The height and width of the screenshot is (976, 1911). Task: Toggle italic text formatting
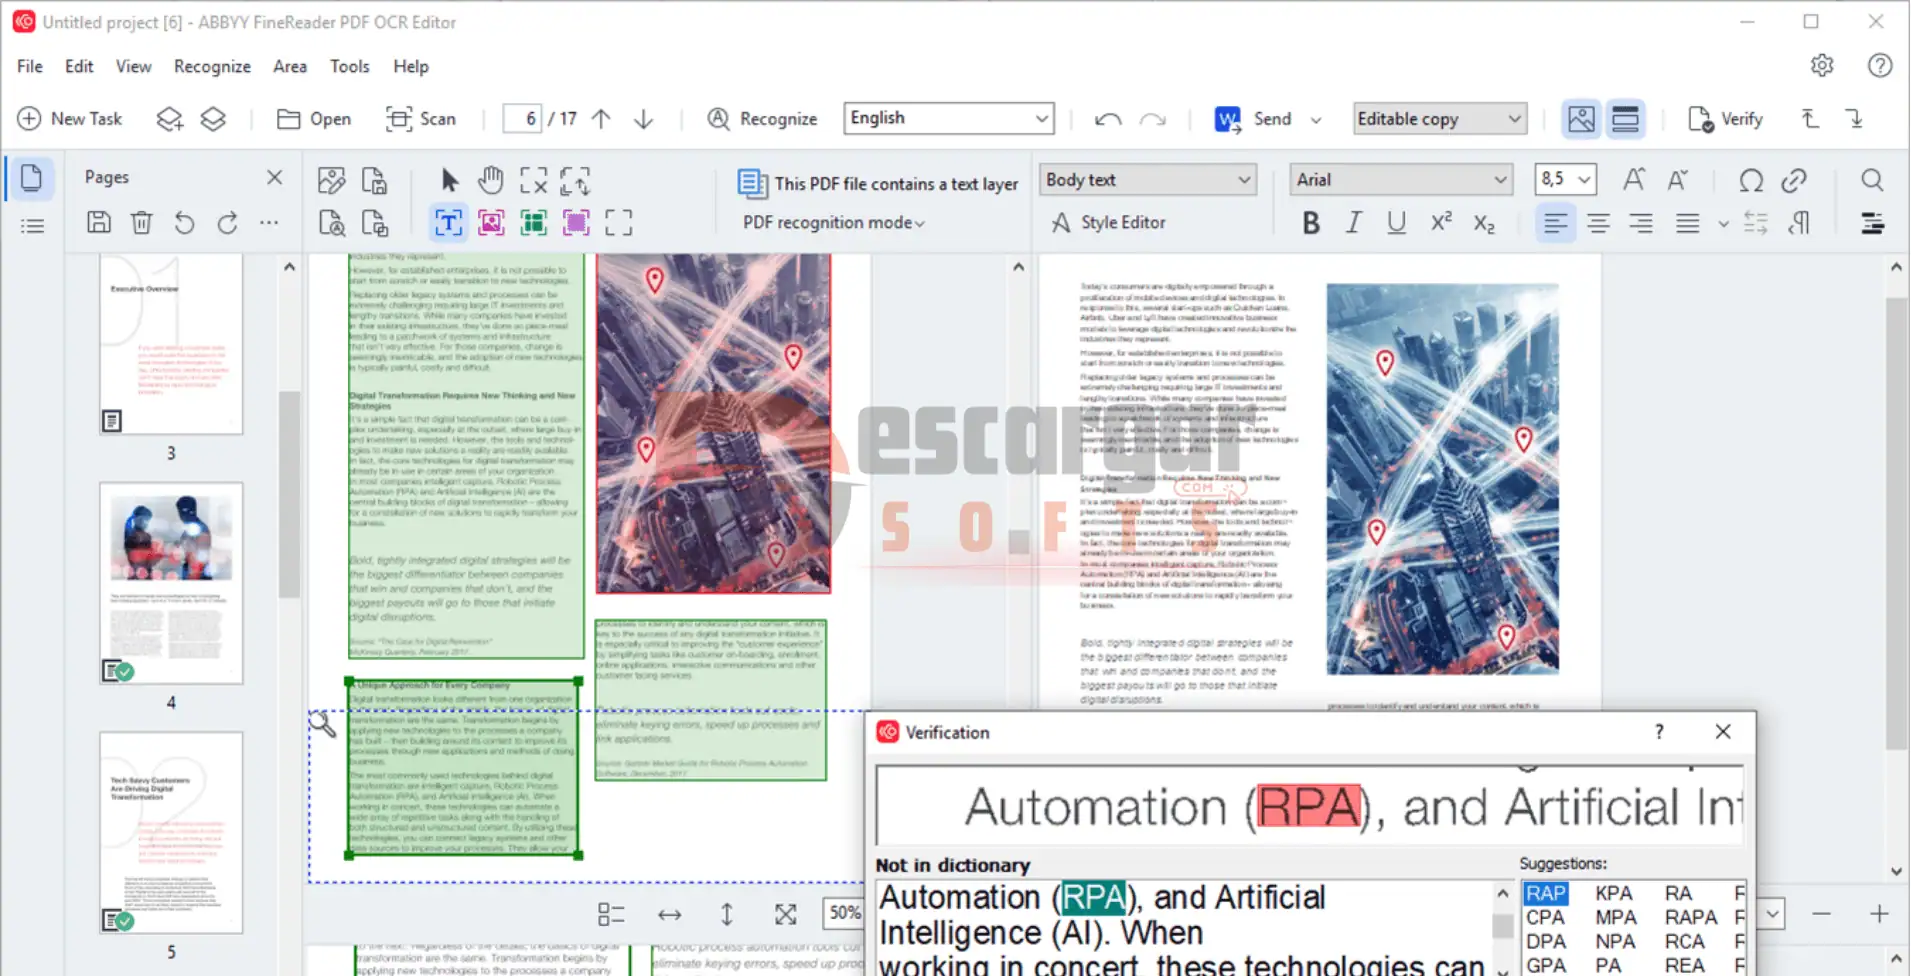pyautogui.click(x=1353, y=223)
